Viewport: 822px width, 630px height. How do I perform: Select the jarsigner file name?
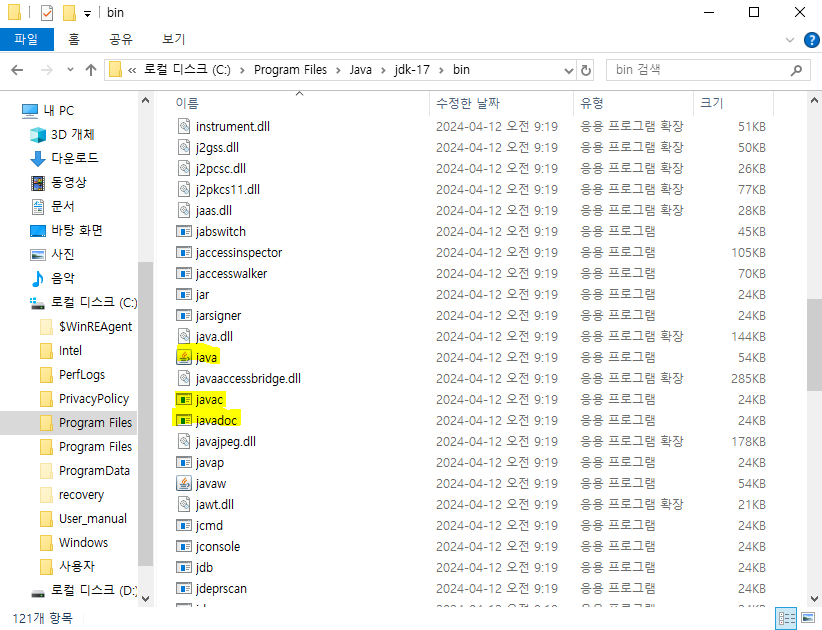coord(219,316)
